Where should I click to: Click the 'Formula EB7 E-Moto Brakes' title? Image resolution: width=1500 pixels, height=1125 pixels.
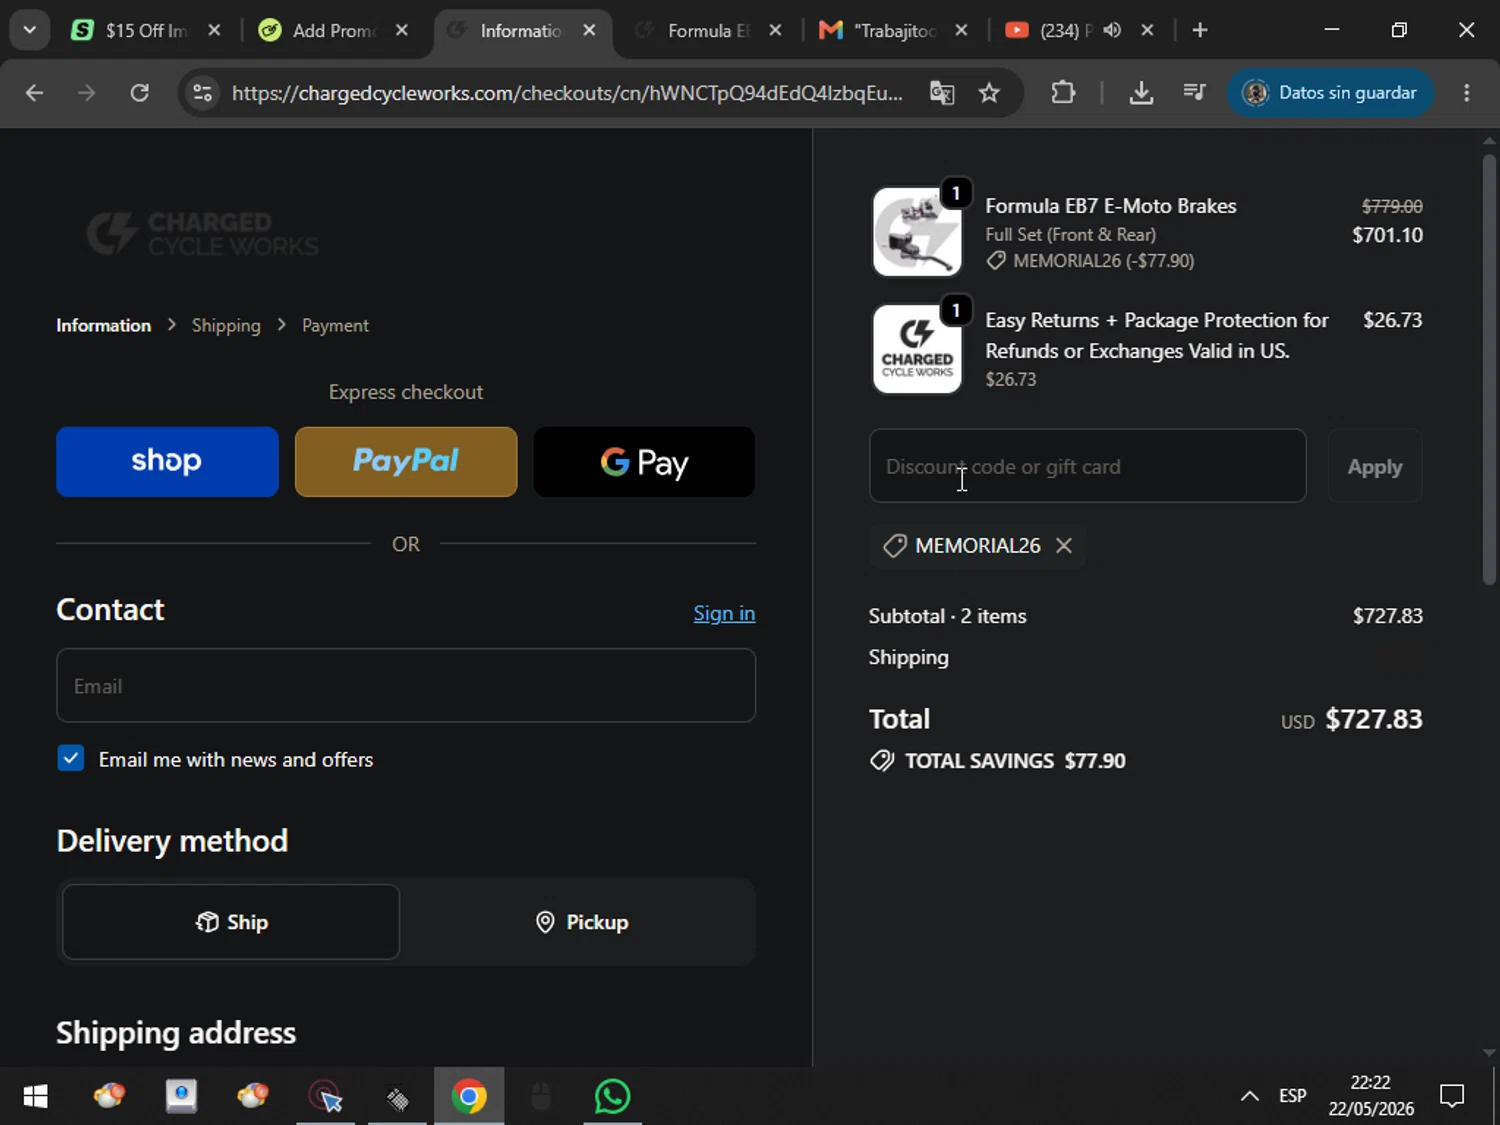pos(1111,206)
